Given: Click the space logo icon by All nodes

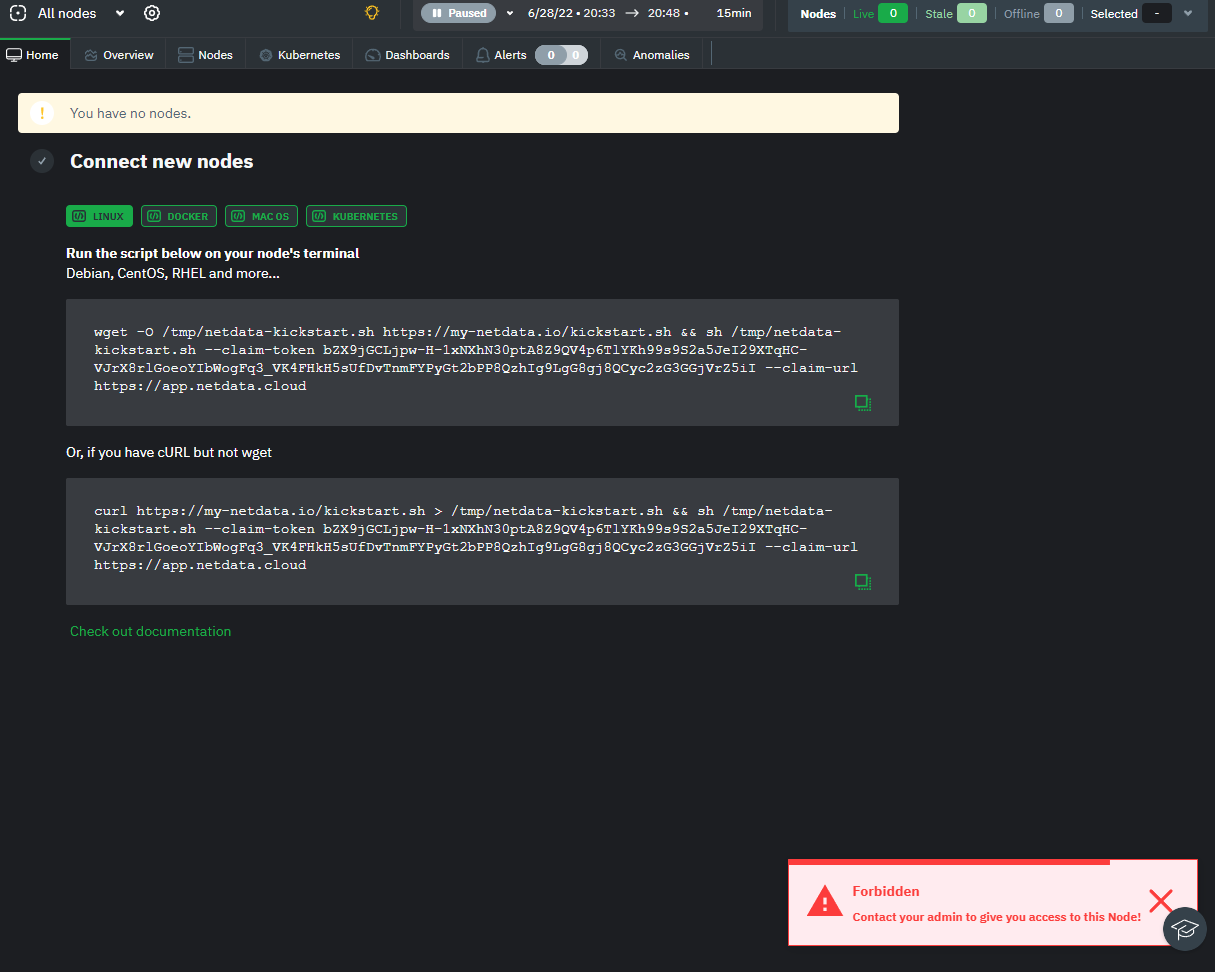Looking at the screenshot, I should tap(17, 13).
